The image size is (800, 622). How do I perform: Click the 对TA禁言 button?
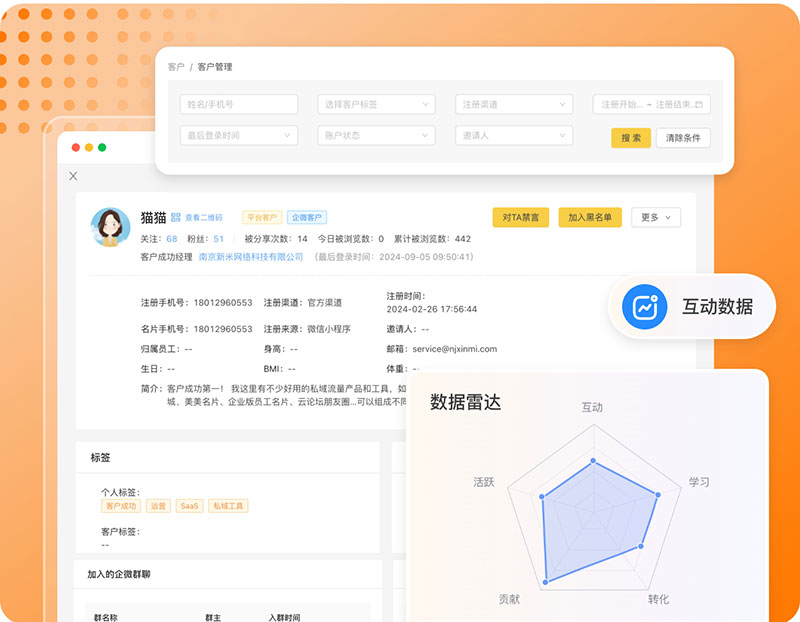[x=520, y=217]
